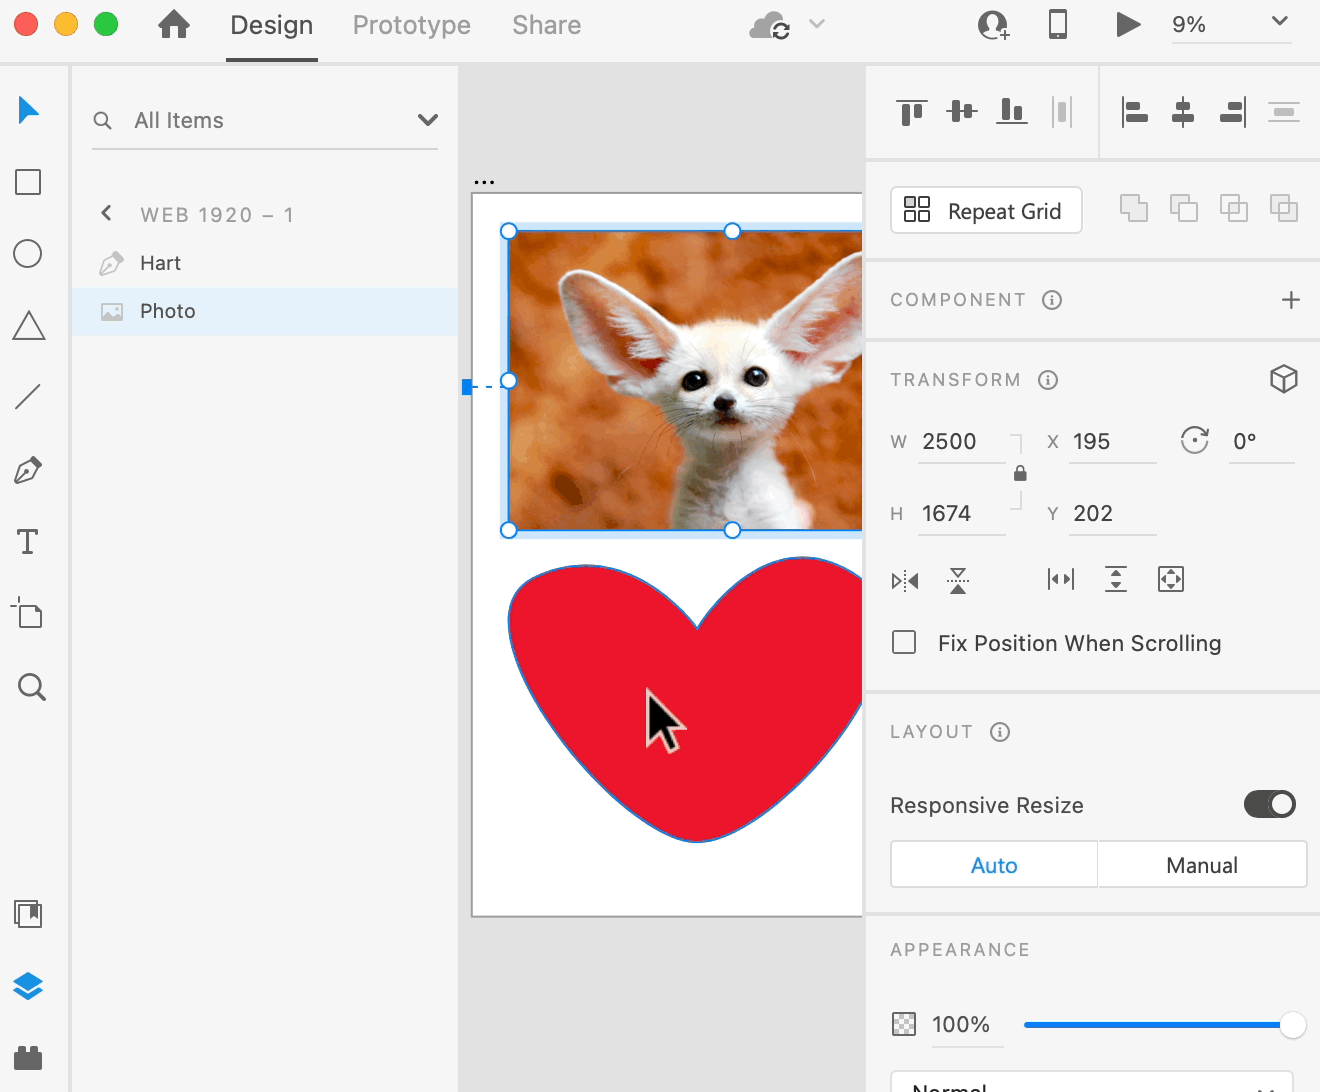
Task: Select Manual responsive resize mode
Action: (x=1202, y=865)
